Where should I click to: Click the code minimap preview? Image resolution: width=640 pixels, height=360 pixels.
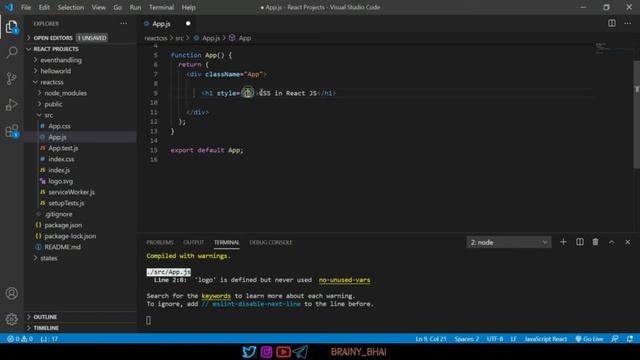click(x=613, y=48)
